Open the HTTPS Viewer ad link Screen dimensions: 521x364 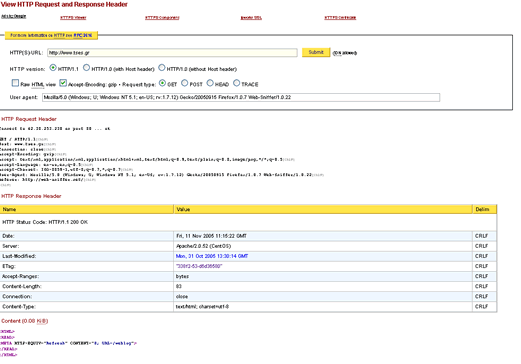(73, 18)
